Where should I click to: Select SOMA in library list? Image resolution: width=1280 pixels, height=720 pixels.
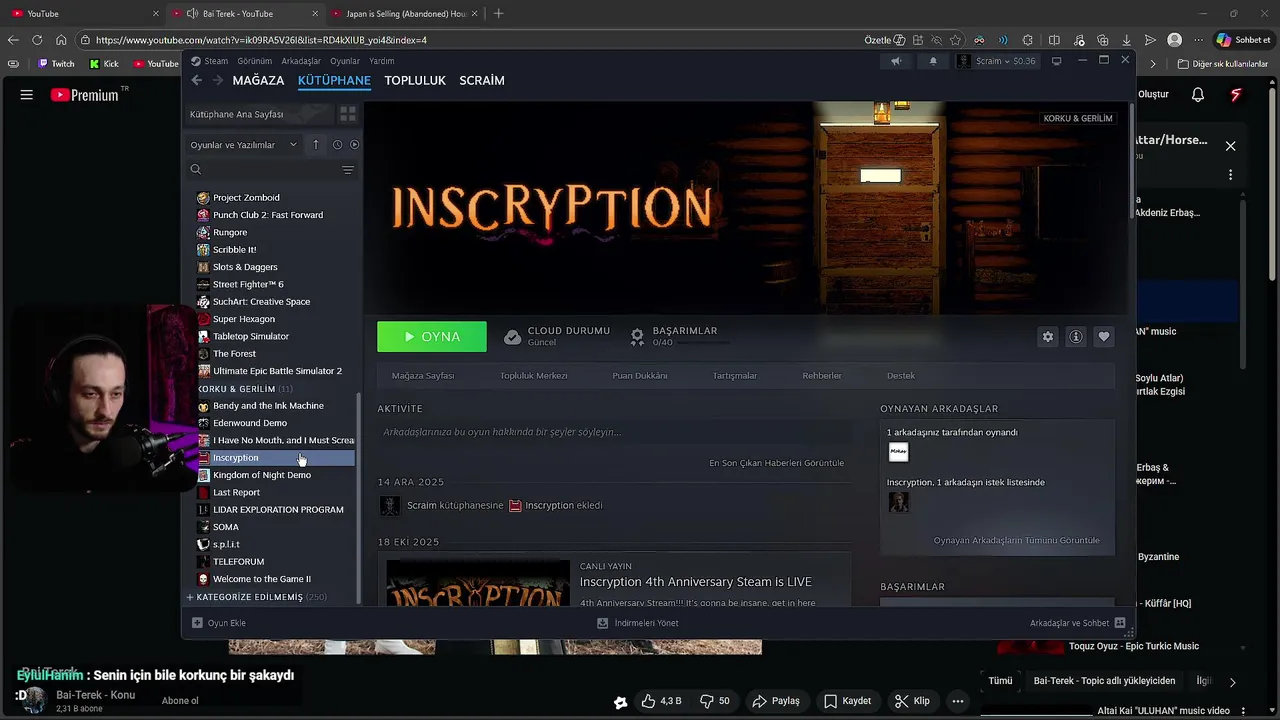(226, 527)
